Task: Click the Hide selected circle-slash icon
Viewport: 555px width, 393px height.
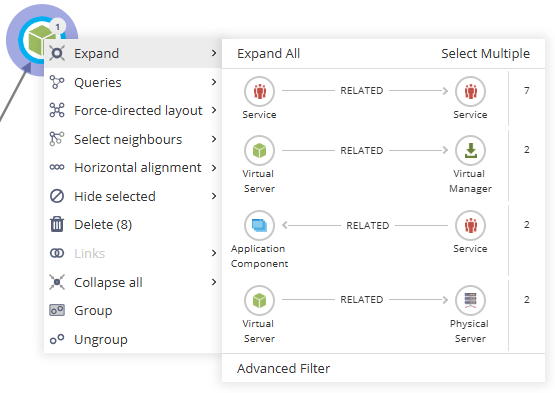Action: click(57, 196)
